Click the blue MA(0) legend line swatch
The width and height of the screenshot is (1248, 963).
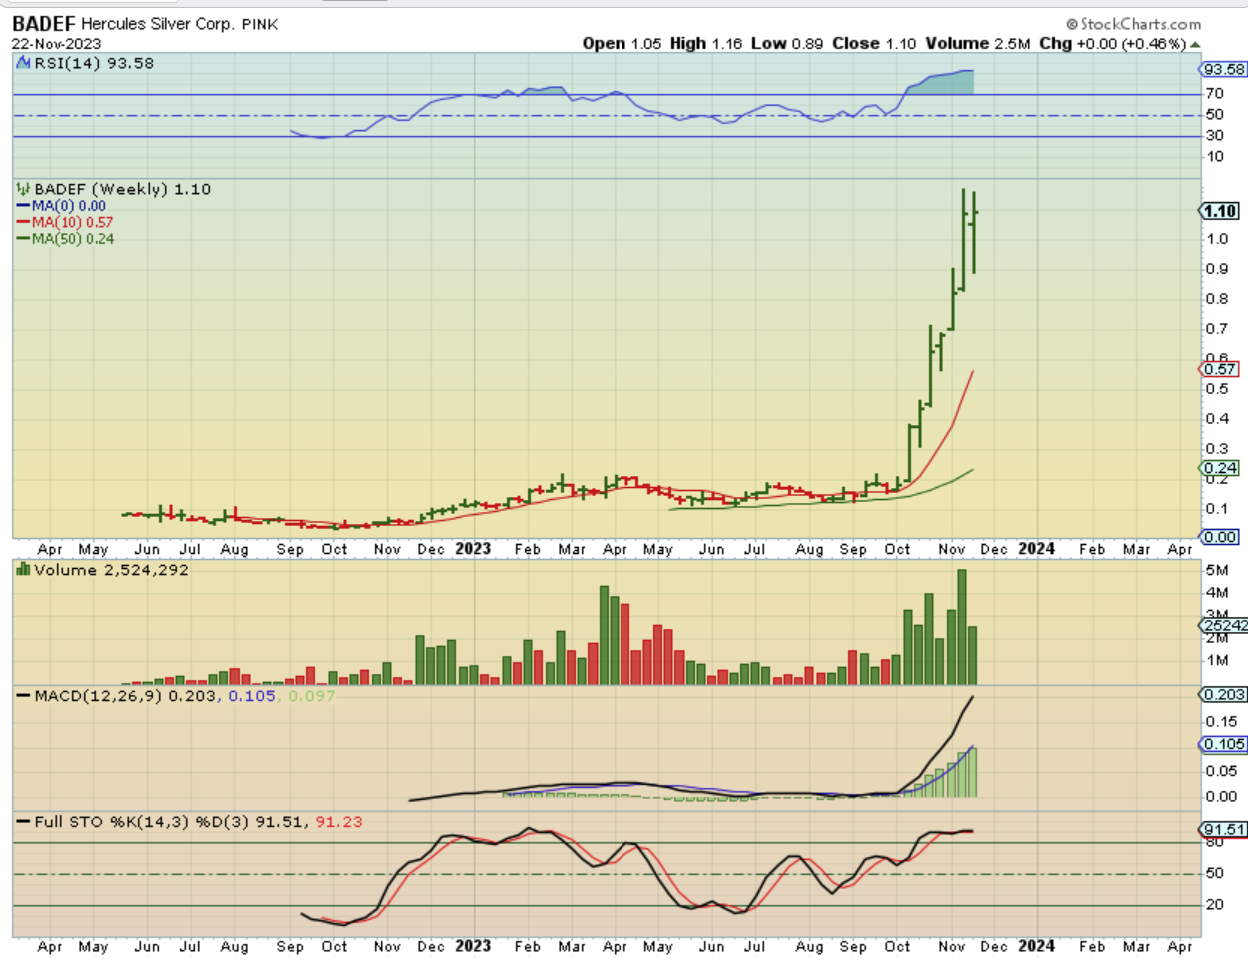click(x=23, y=206)
